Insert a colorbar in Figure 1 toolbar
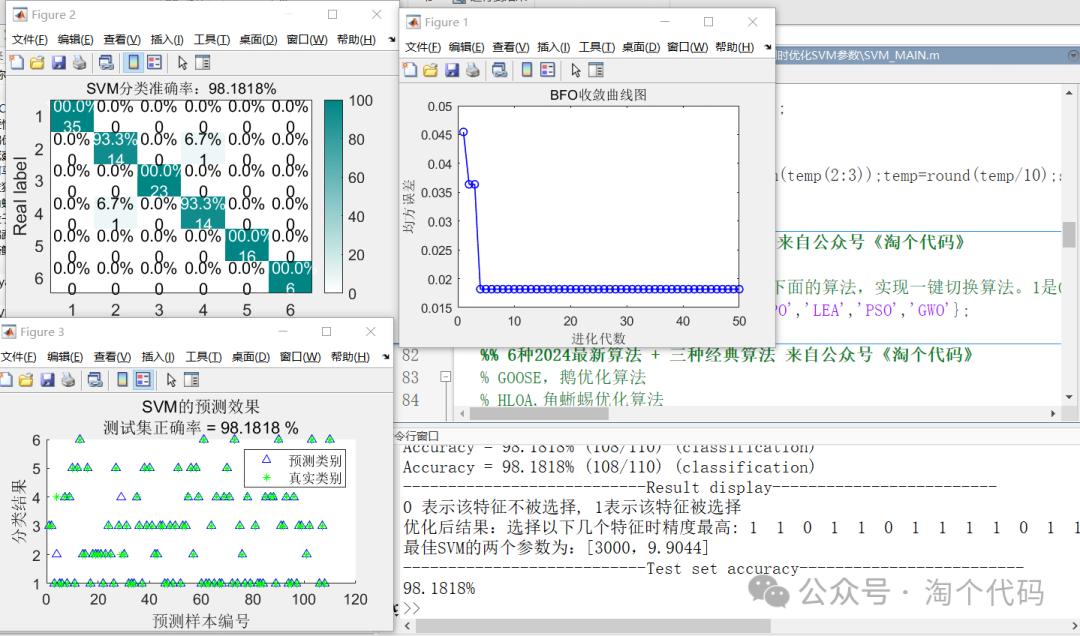The width and height of the screenshot is (1080, 636). point(527,70)
